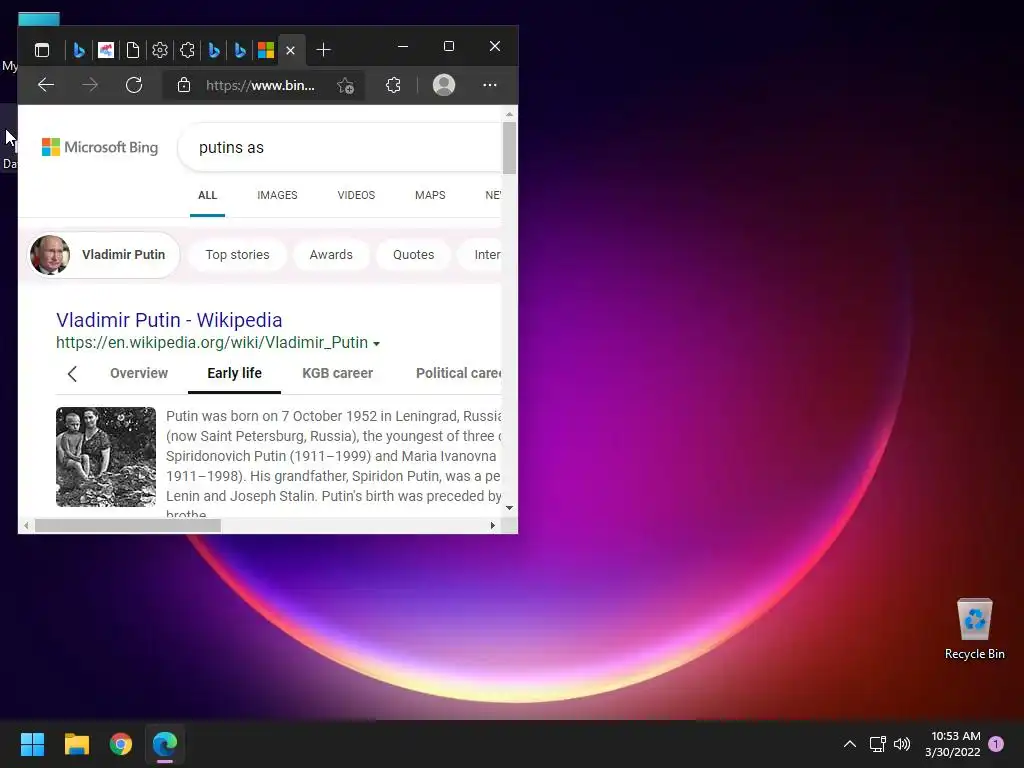Add this page to favorites
Screen dimensions: 1024x768
[x=345, y=86]
